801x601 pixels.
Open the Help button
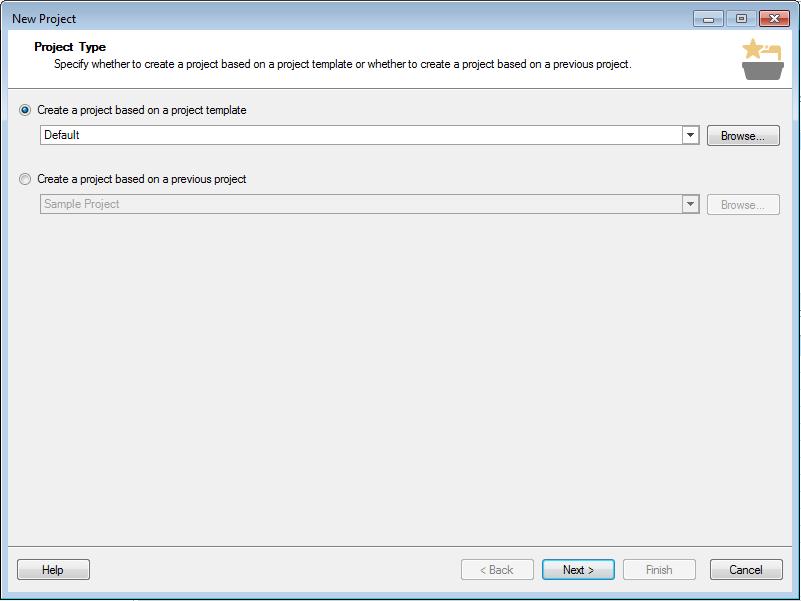tap(53, 570)
